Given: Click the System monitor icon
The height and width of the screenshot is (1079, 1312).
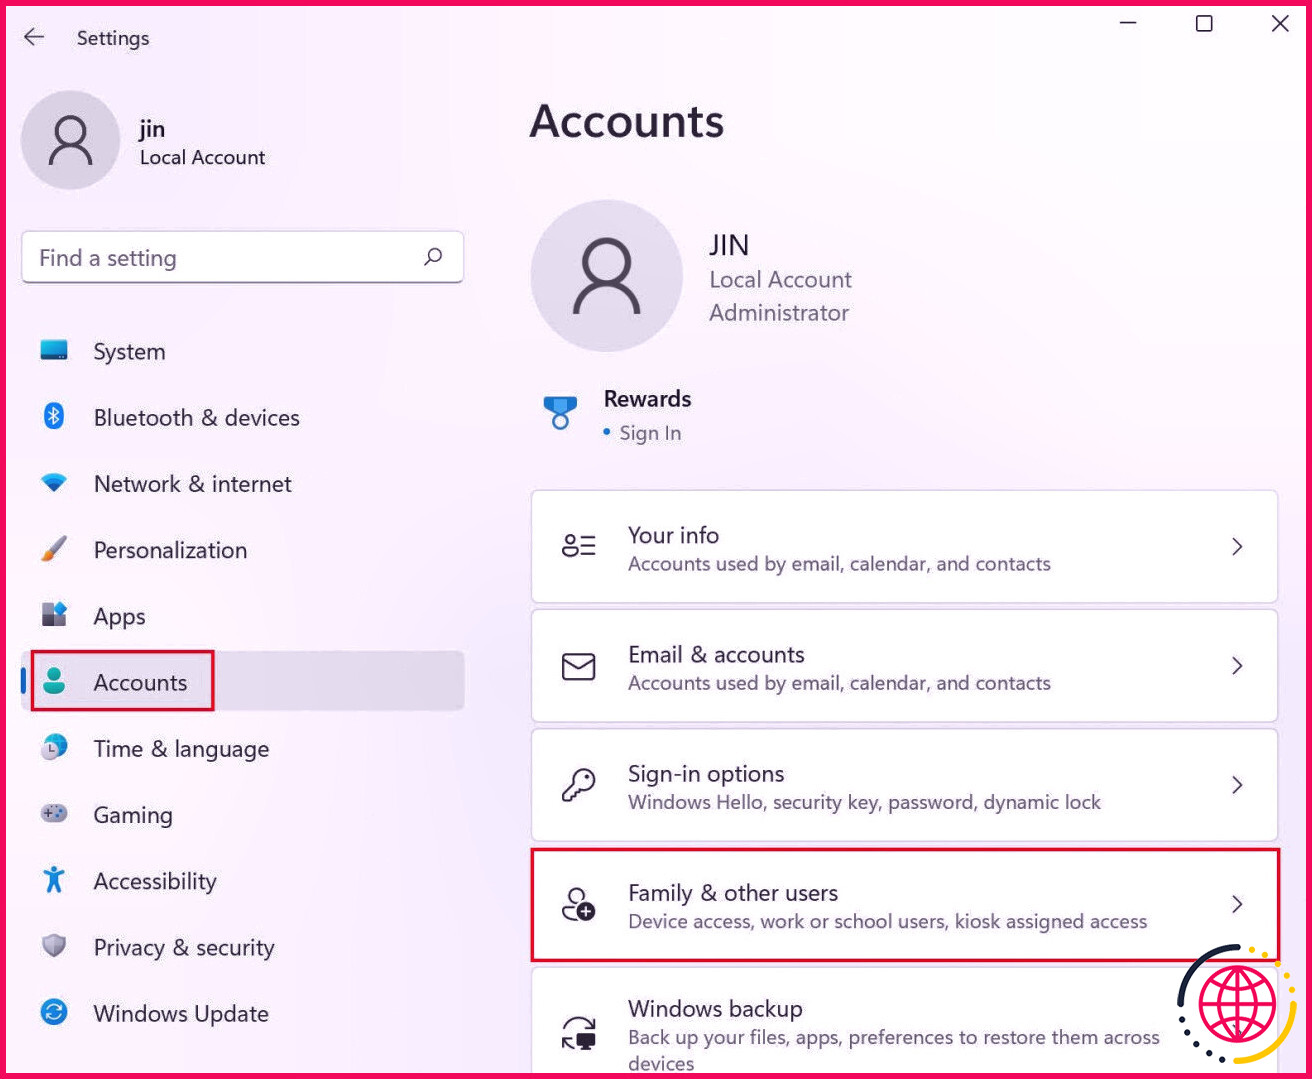Looking at the screenshot, I should point(54,350).
